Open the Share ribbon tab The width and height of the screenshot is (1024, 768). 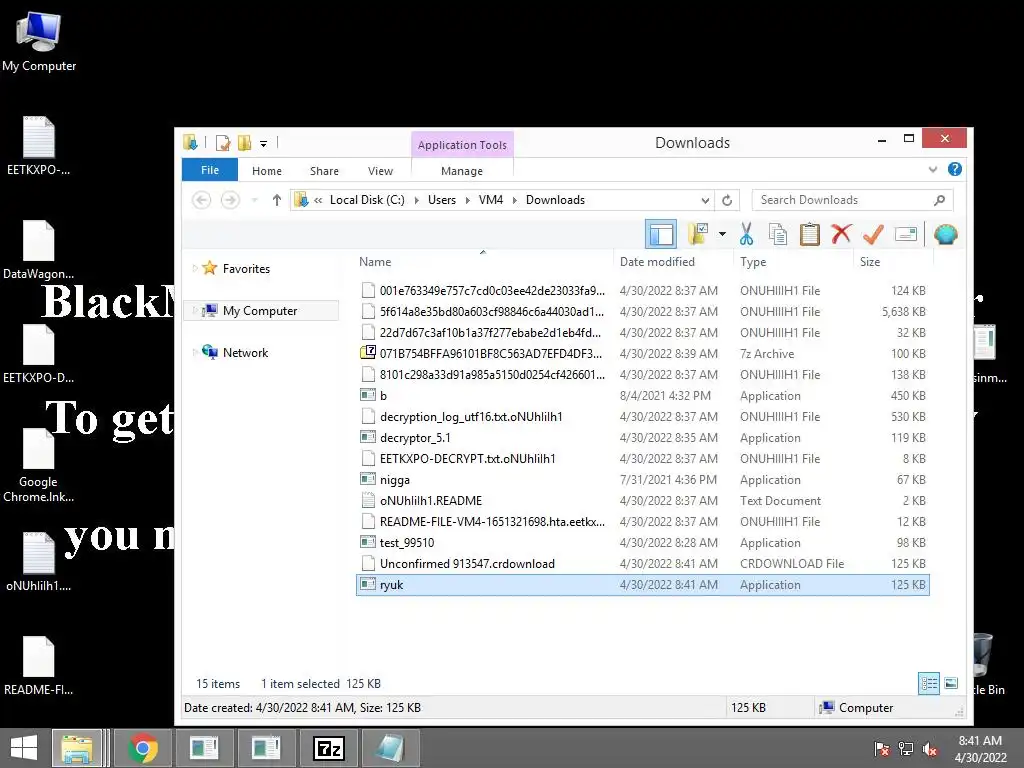(x=324, y=170)
